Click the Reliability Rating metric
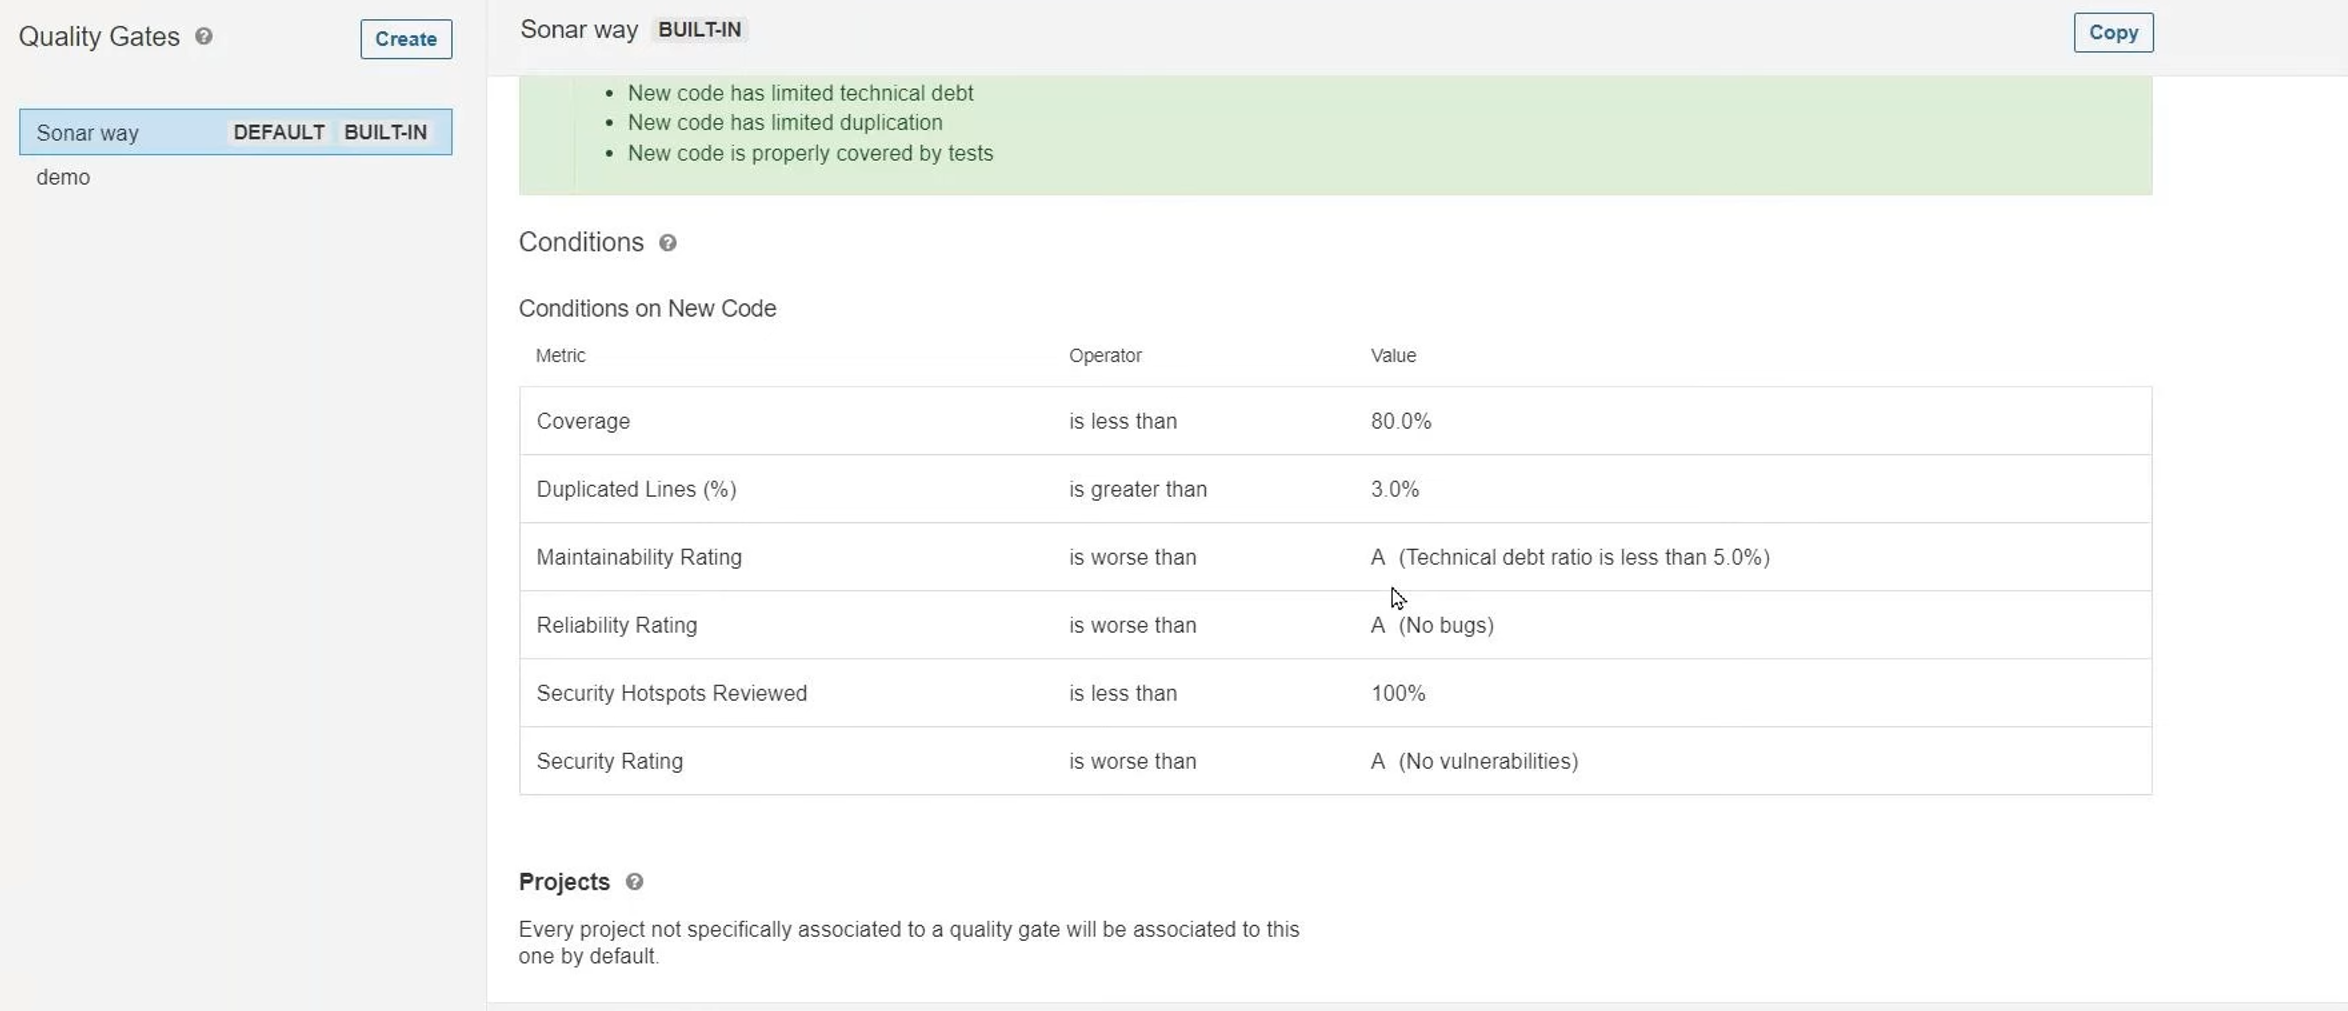2348x1011 pixels. coord(617,625)
